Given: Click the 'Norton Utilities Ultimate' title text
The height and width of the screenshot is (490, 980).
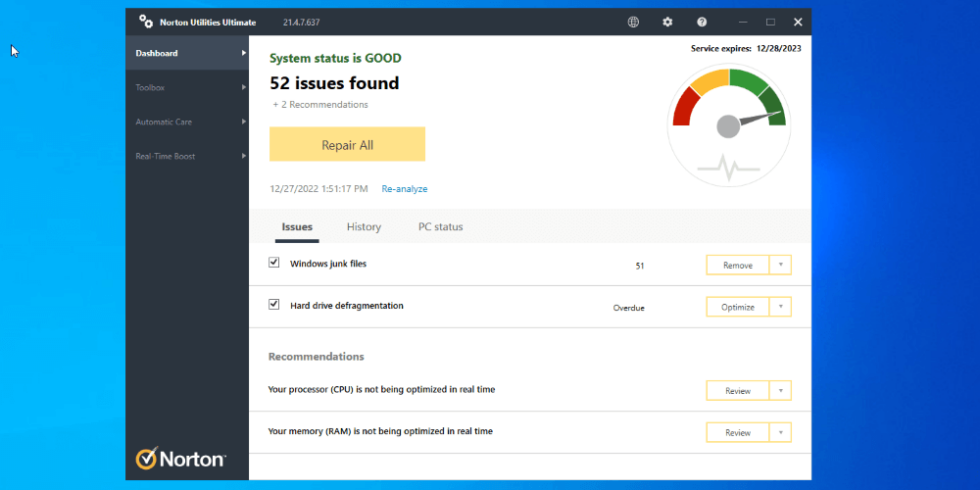Looking at the screenshot, I should 208,22.
